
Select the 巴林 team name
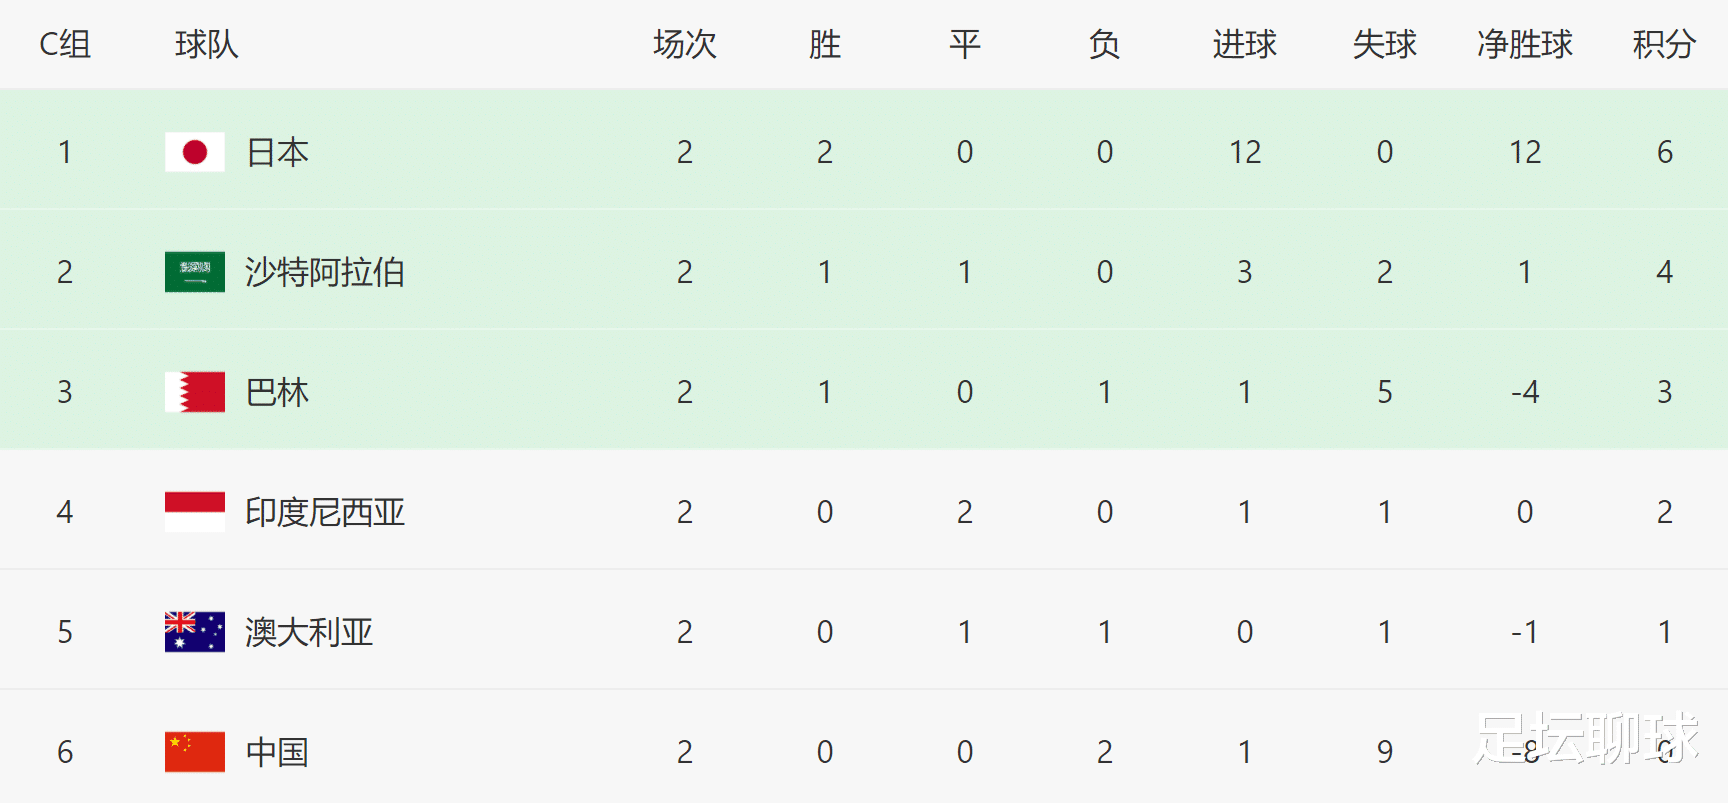click(277, 392)
